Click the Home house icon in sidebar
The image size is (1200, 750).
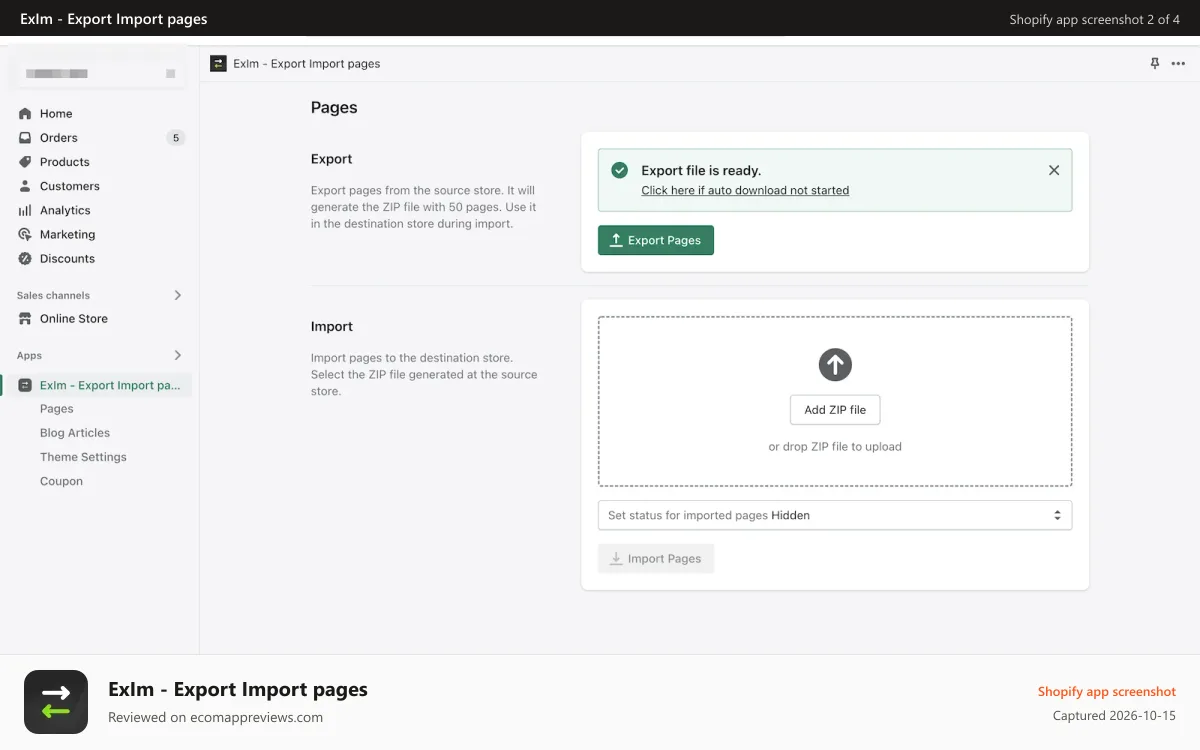point(25,114)
